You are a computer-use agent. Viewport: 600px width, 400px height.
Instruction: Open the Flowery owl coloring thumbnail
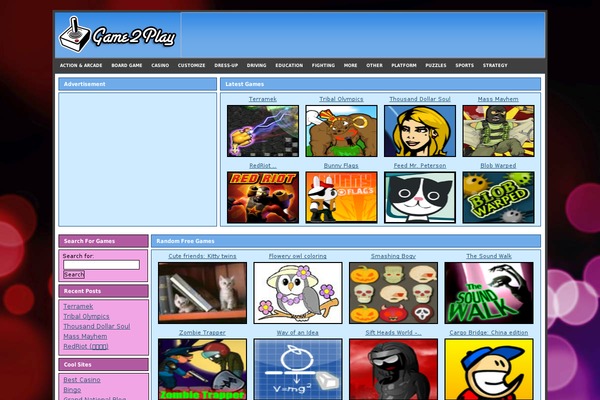tap(298, 293)
